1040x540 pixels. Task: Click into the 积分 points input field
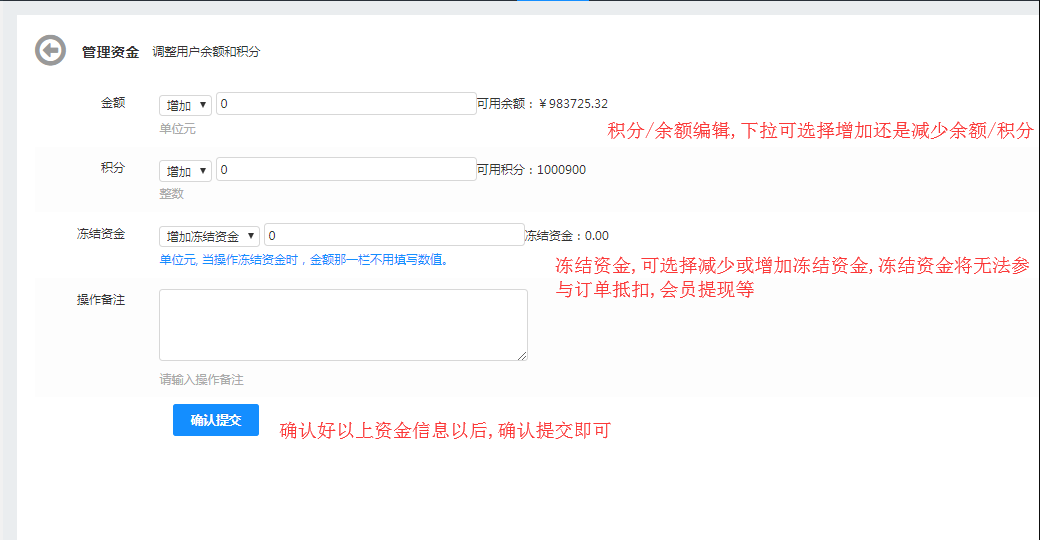coord(346,170)
